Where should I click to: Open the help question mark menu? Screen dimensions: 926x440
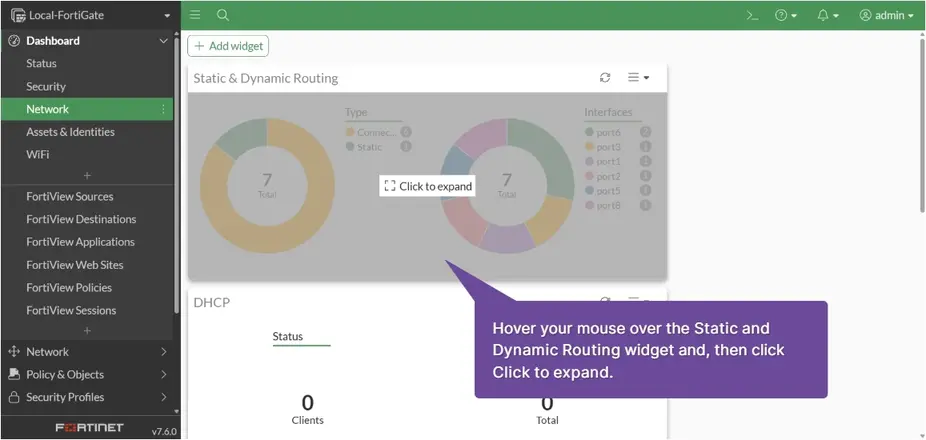(x=786, y=15)
